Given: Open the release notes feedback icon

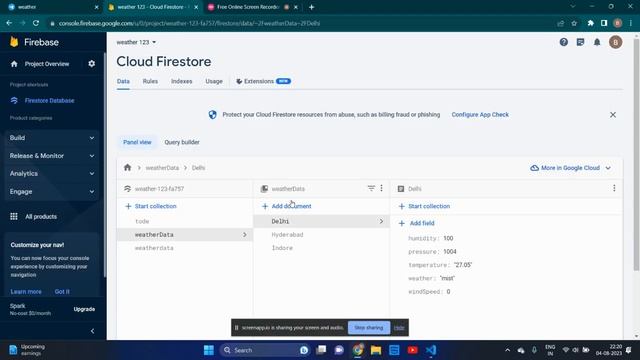Looking at the screenshot, I should [x=580, y=42].
